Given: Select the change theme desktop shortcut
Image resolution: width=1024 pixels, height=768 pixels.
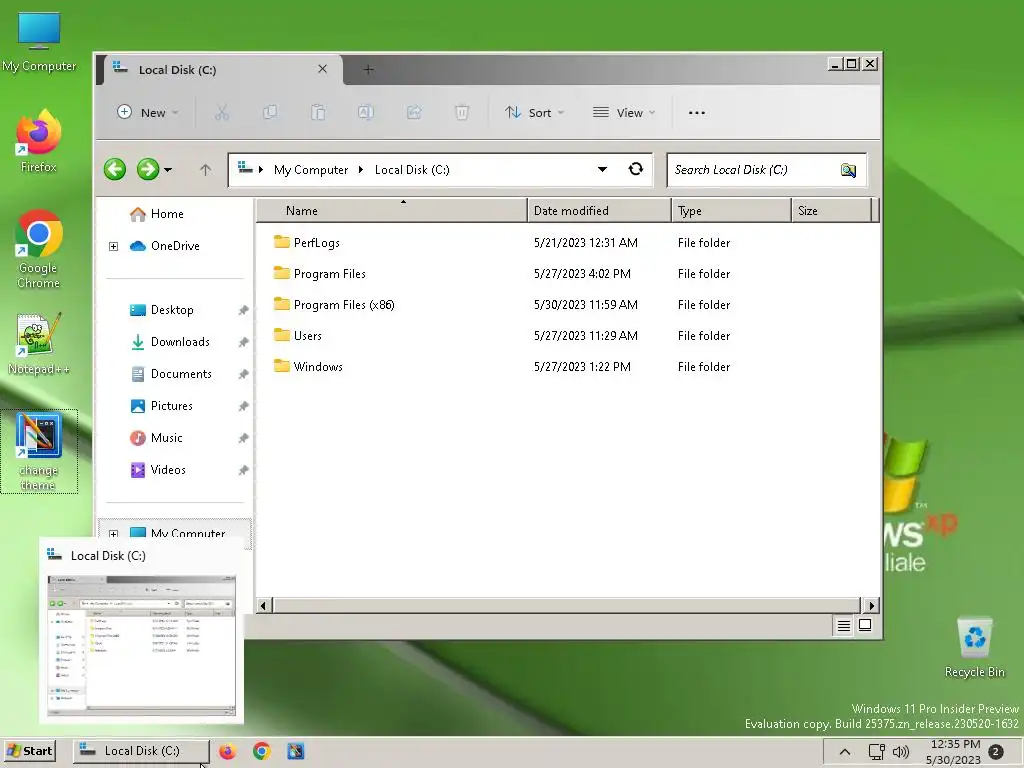Looking at the screenshot, I should pyautogui.click(x=39, y=451).
